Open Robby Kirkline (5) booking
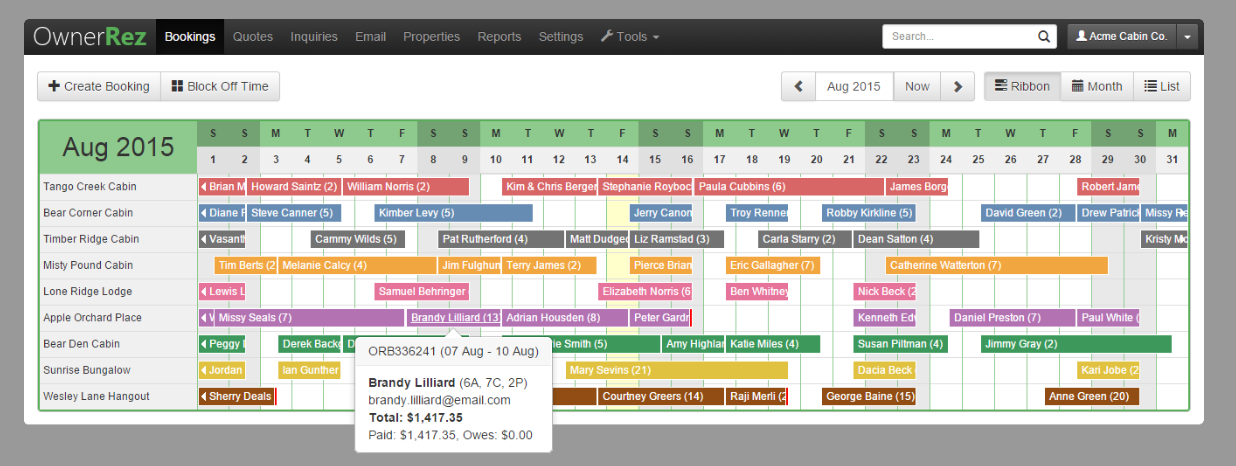This screenshot has height=466, width=1236. pos(868,213)
